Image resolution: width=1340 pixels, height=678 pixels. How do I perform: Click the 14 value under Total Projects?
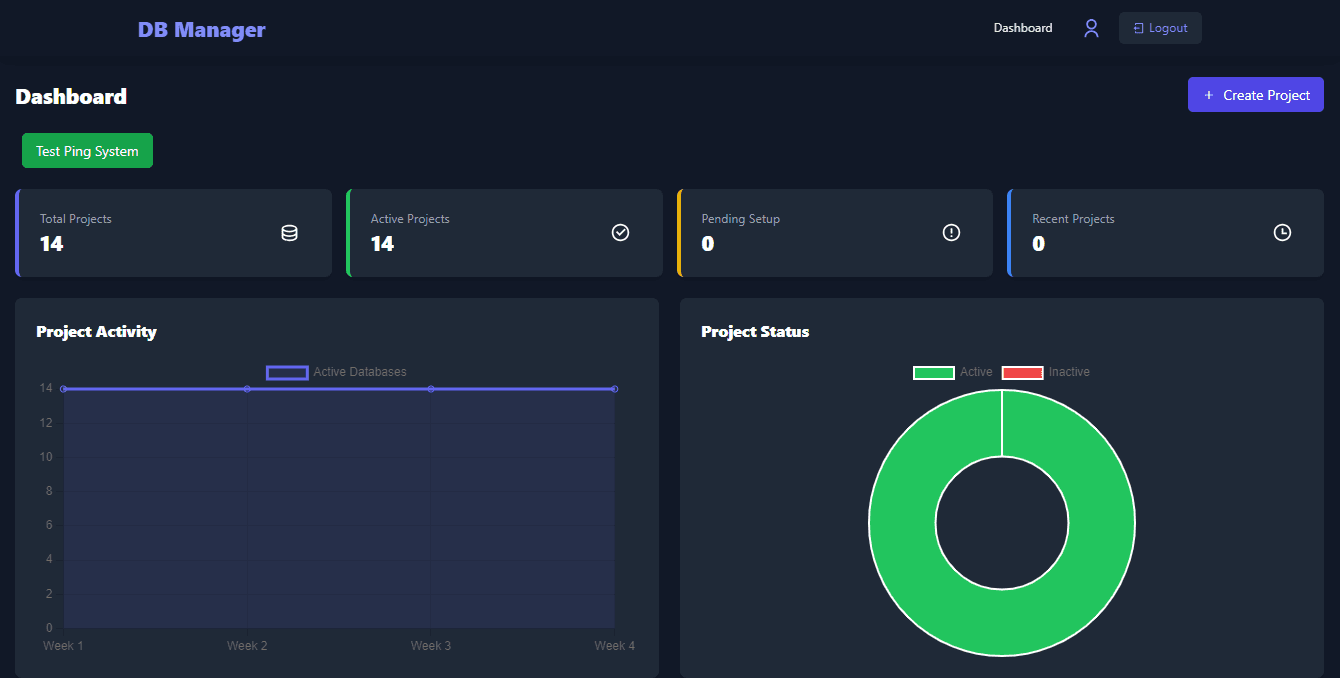pos(51,244)
